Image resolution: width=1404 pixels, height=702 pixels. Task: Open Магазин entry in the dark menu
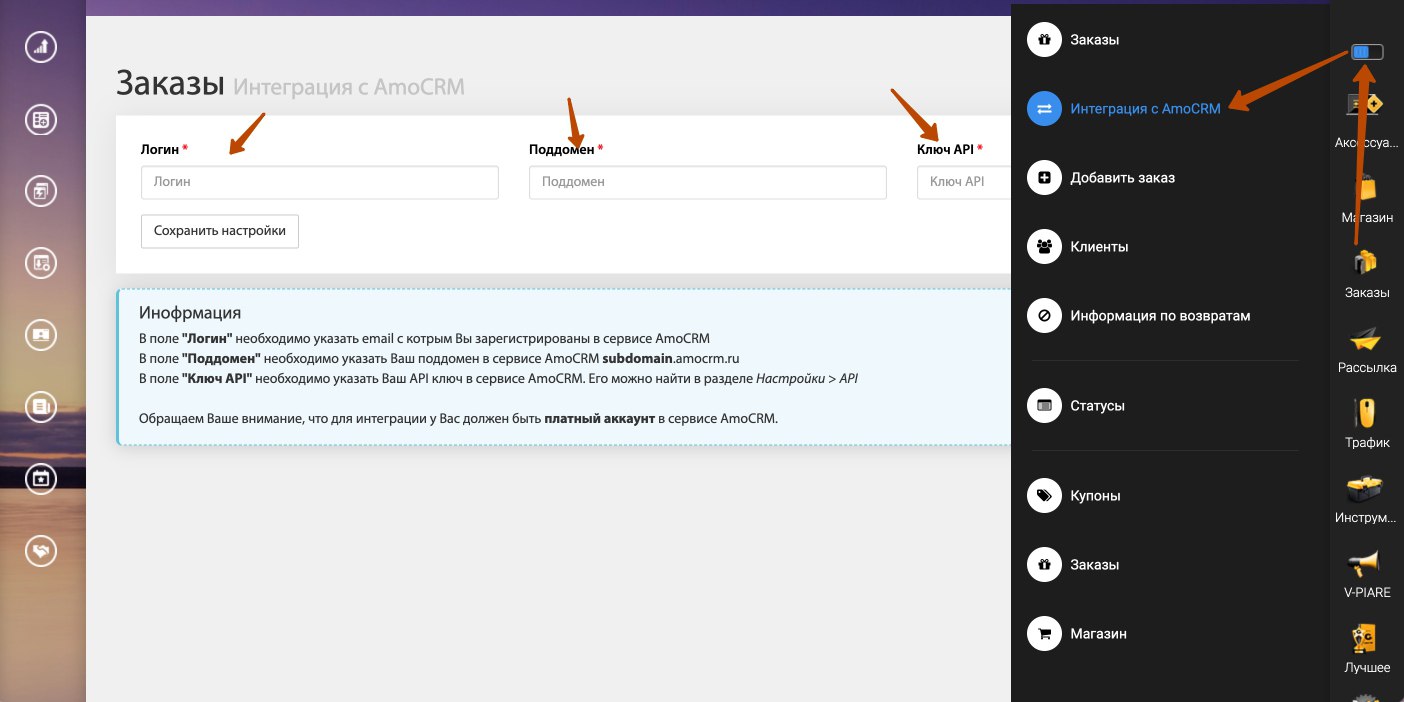pos(1098,633)
